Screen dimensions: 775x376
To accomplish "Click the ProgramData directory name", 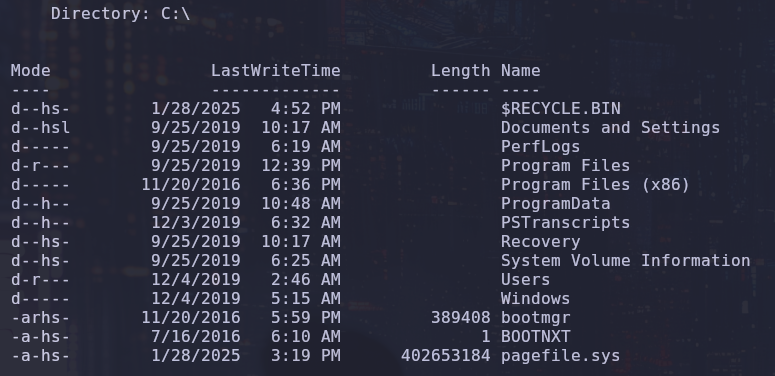I will (x=556, y=204).
